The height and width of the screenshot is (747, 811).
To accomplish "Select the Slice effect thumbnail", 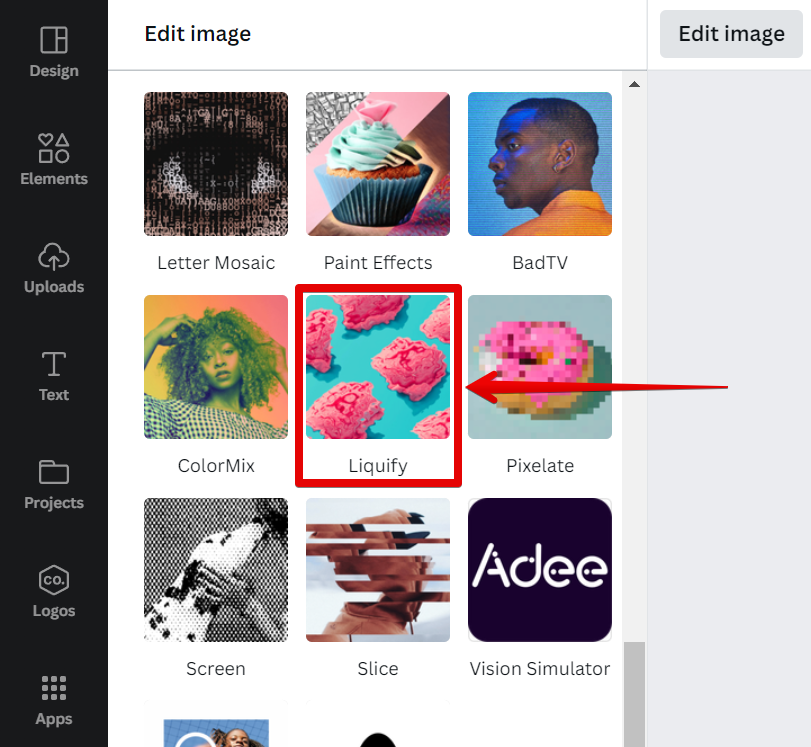I will tap(378, 570).
